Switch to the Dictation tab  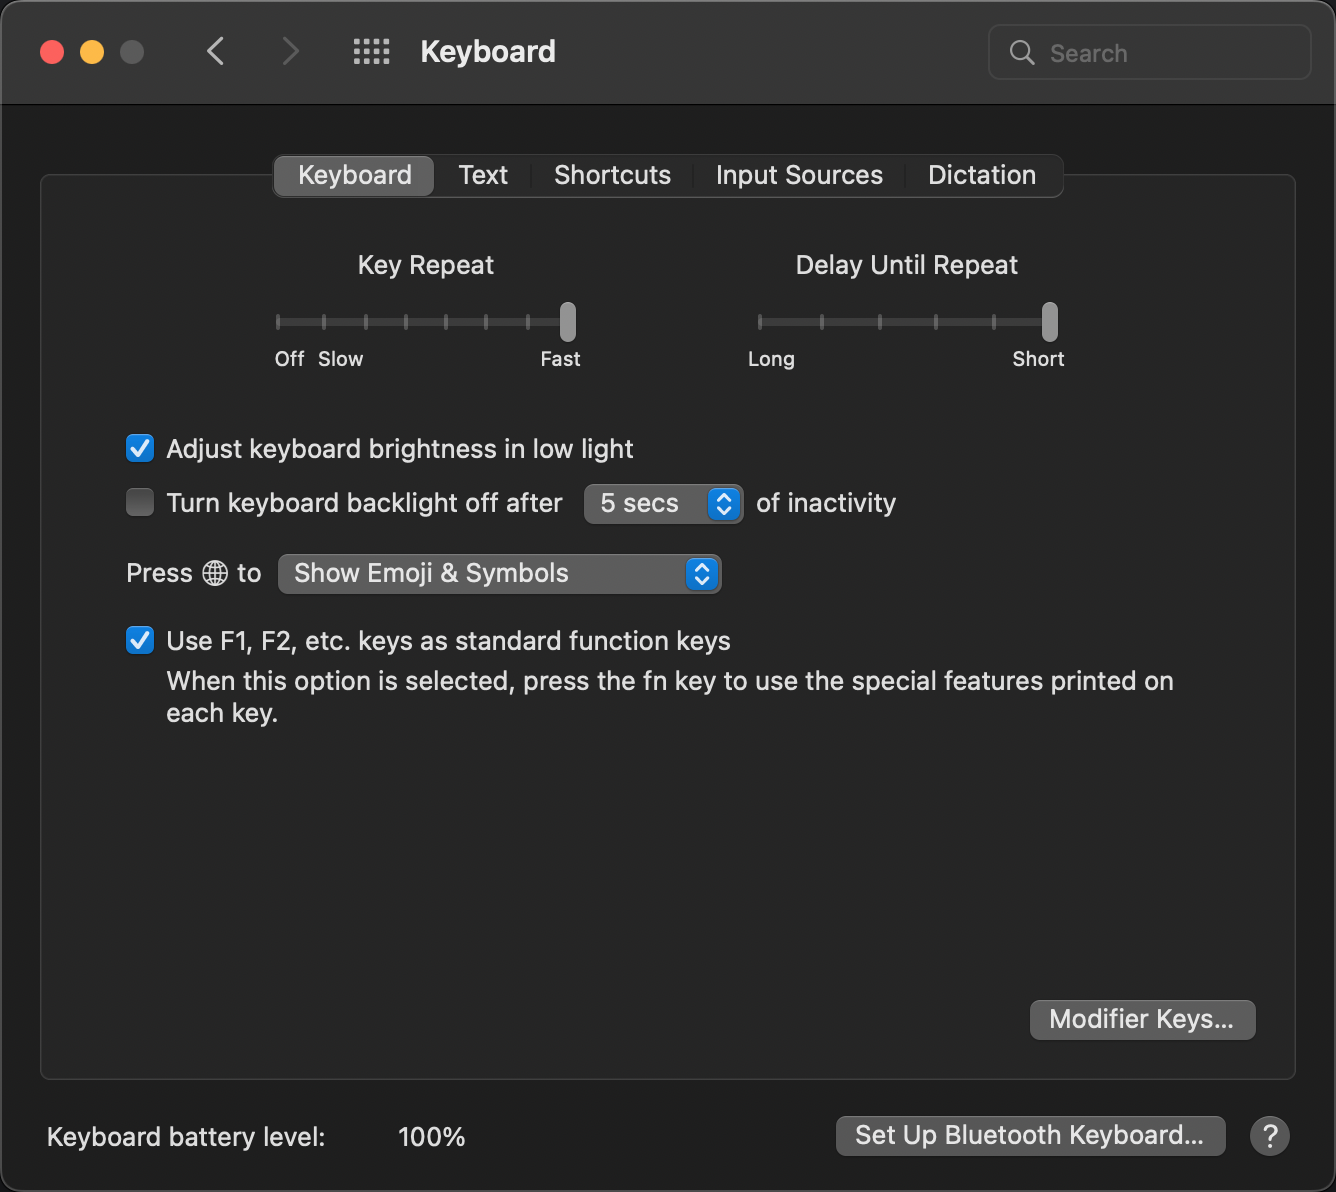(981, 175)
